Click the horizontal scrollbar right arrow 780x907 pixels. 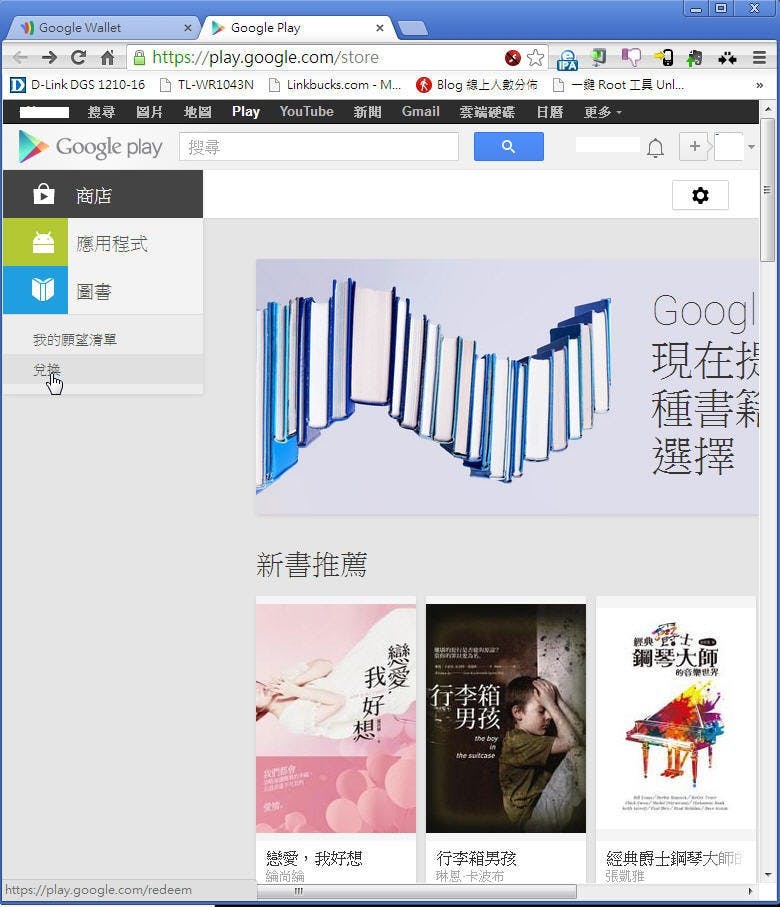750,891
